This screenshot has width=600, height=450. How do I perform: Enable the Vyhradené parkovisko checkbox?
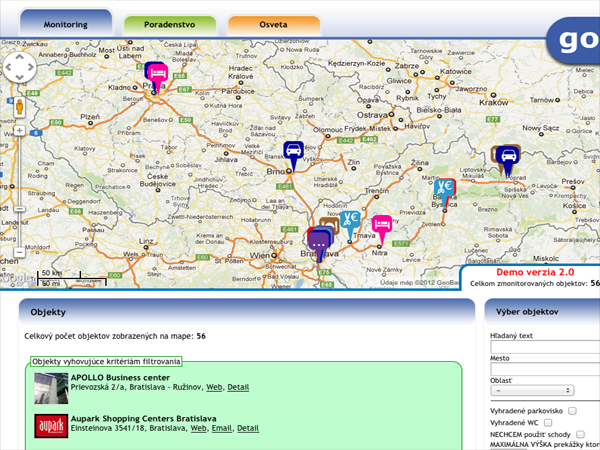(x=572, y=411)
